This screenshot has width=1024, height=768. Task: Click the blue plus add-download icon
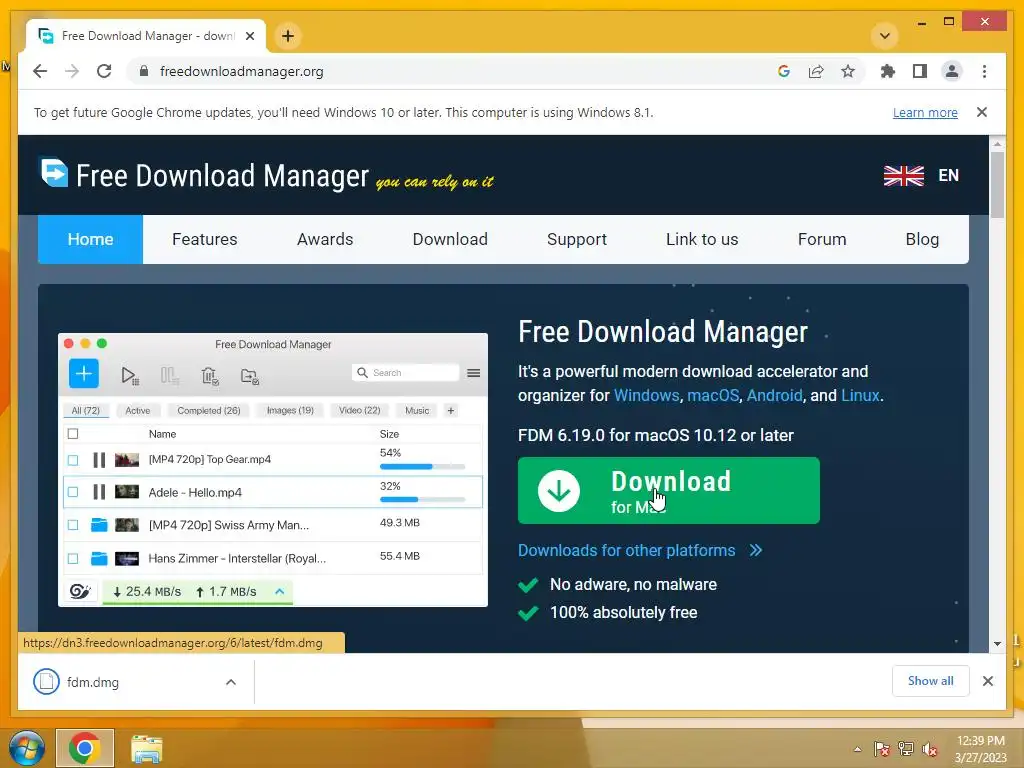tap(84, 374)
